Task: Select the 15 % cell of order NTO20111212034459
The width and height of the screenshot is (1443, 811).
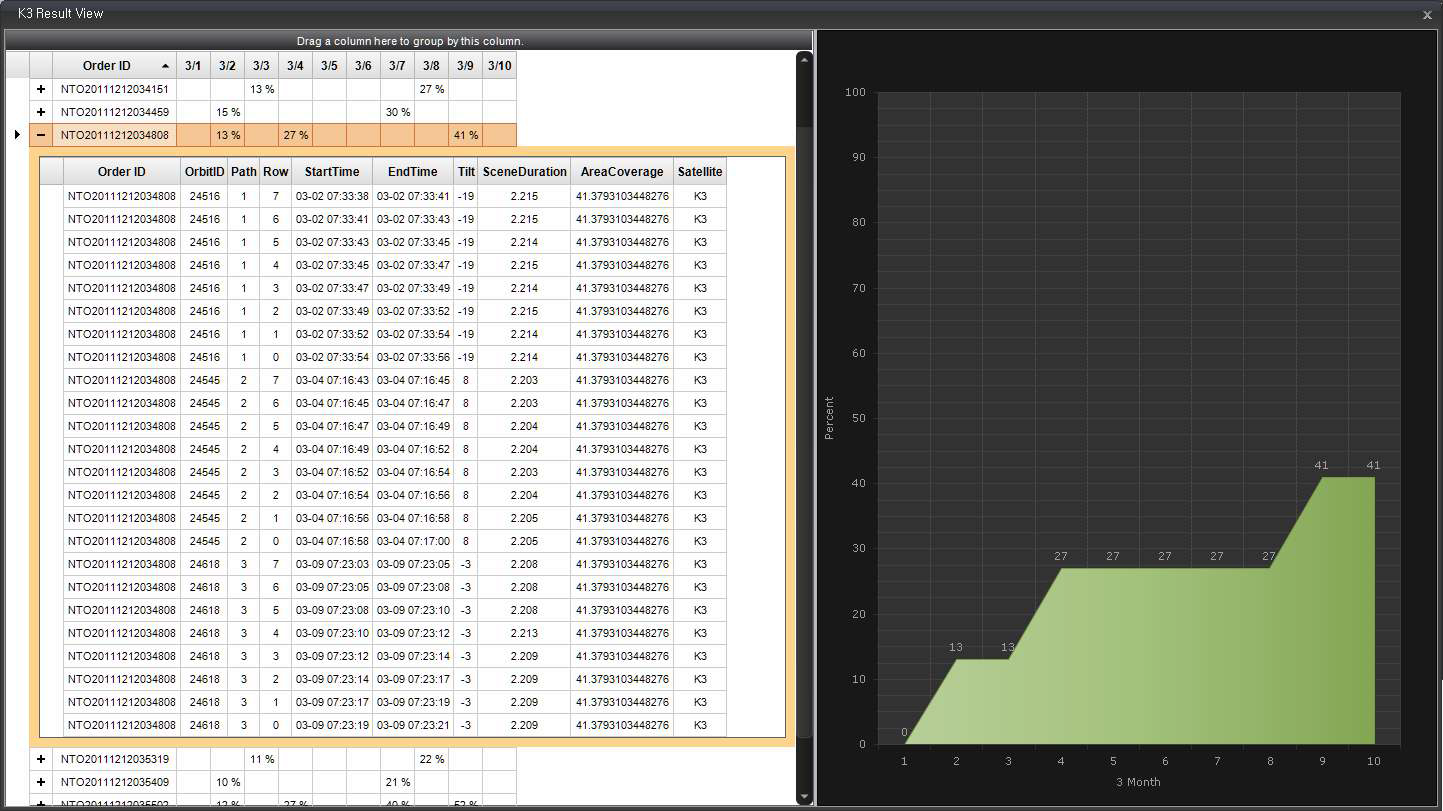Action: click(228, 112)
